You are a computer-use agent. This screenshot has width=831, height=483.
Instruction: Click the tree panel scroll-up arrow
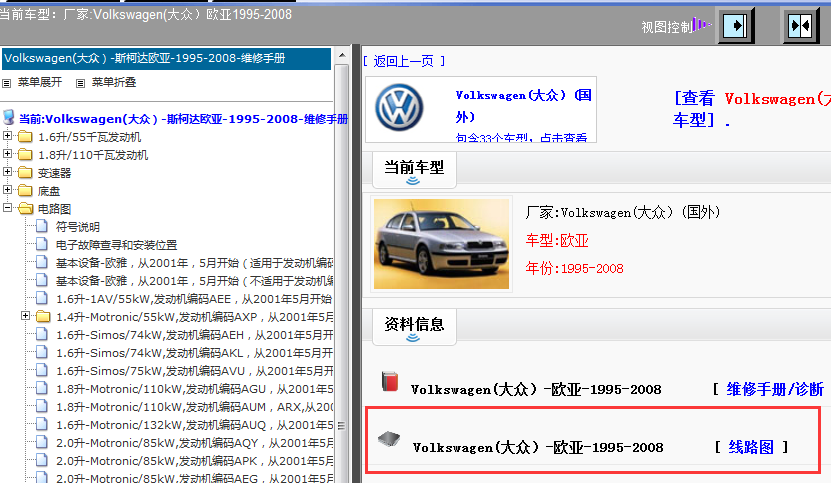[342, 55]
